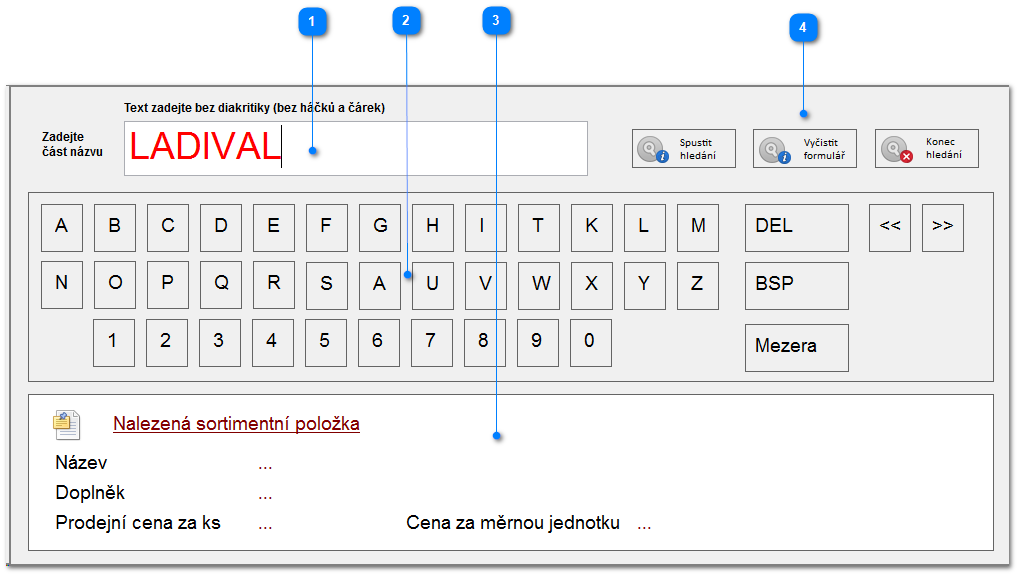Click the 'Zadejte část názvu' label
The image size is (1019, 576).
(72, 144)
